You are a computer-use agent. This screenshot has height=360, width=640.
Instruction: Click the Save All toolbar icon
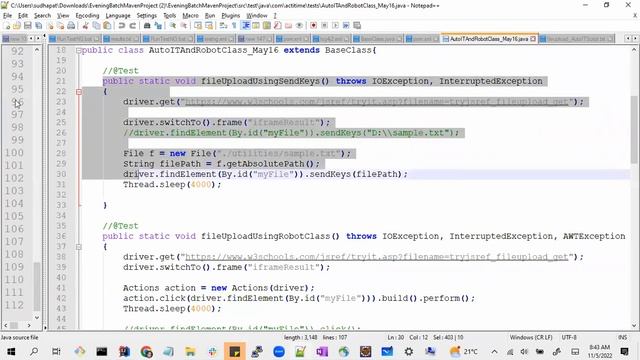point(38,25)
